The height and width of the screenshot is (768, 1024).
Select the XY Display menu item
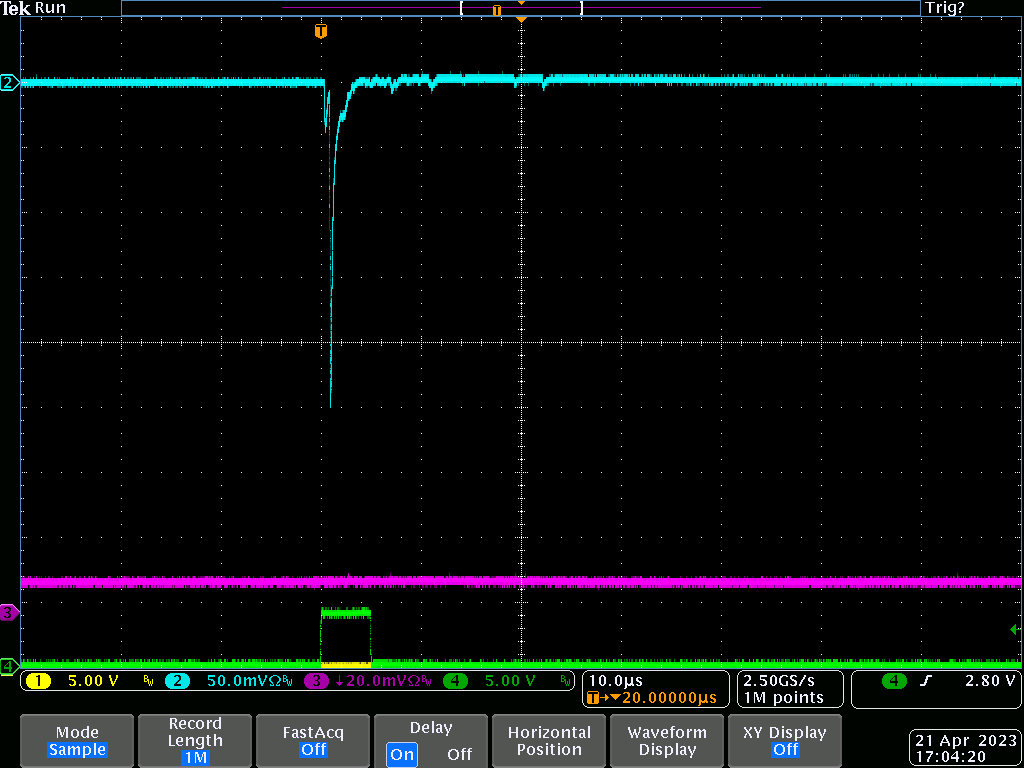click(785, 741)
